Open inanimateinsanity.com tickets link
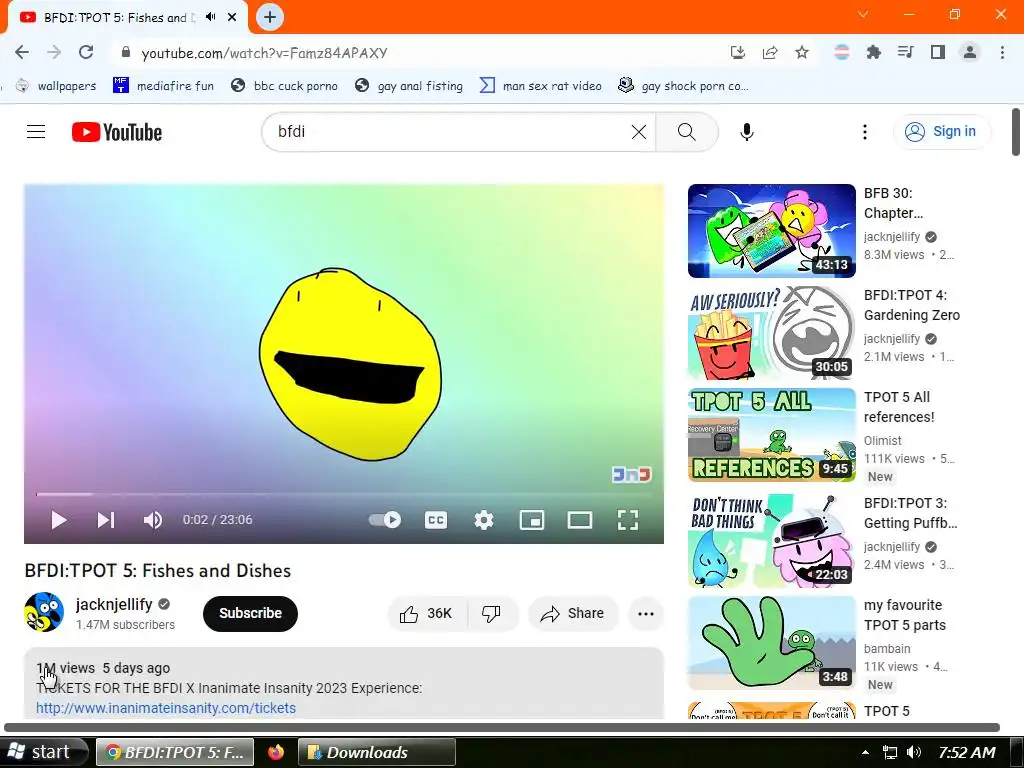Viewport: 1024px width, 768px height. click(166, 708)
